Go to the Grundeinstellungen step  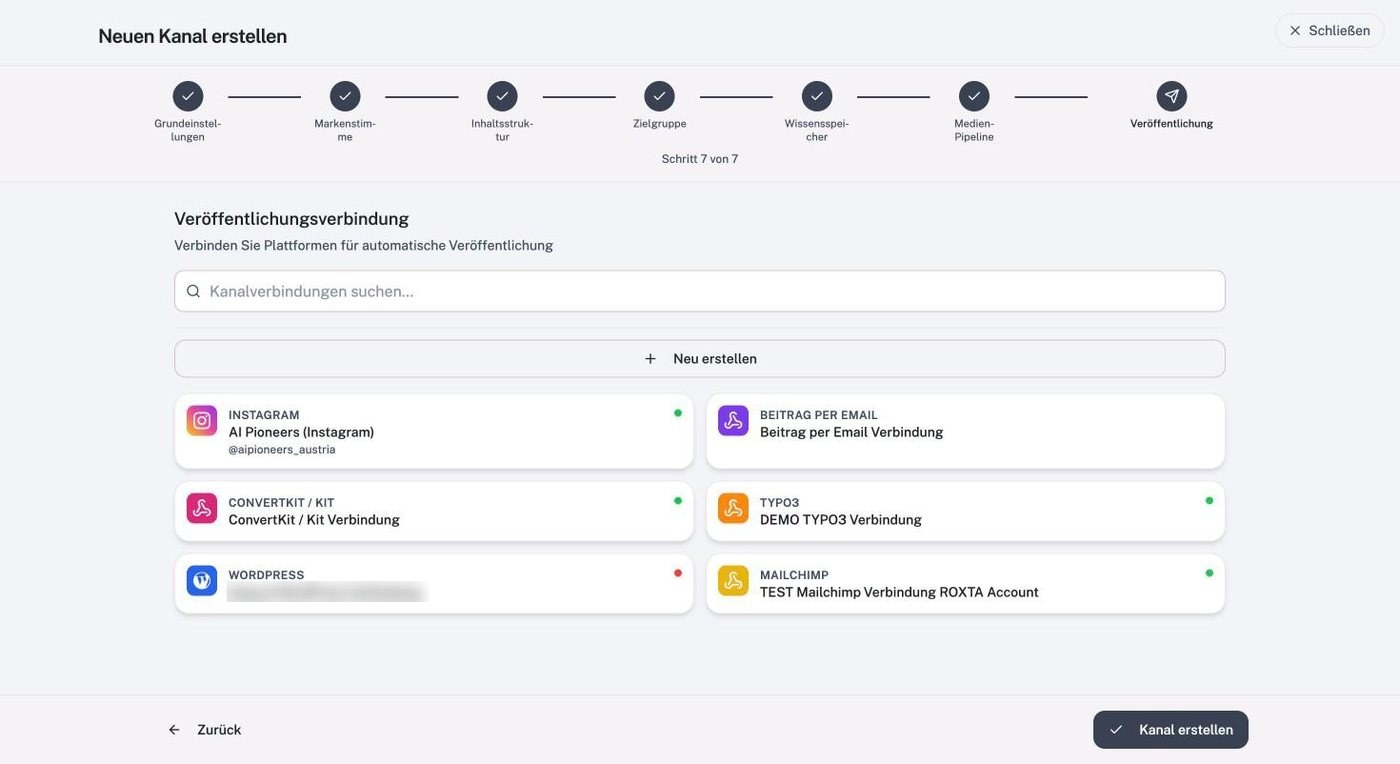[188, 97]
